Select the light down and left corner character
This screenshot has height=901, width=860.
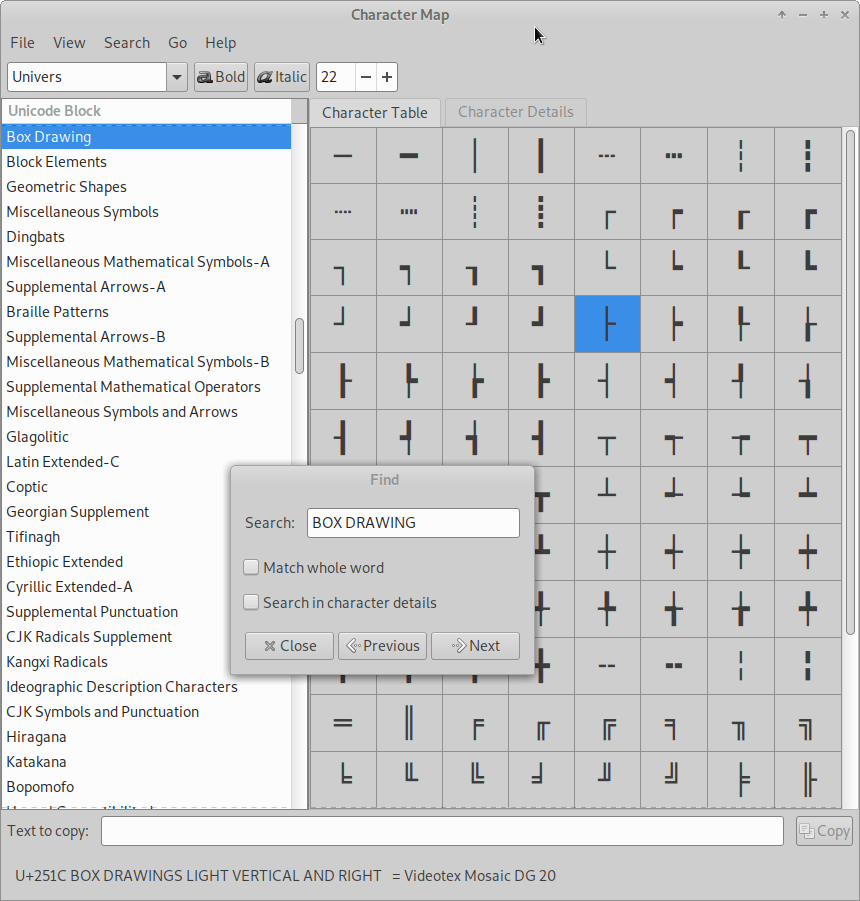pos(343,268)
